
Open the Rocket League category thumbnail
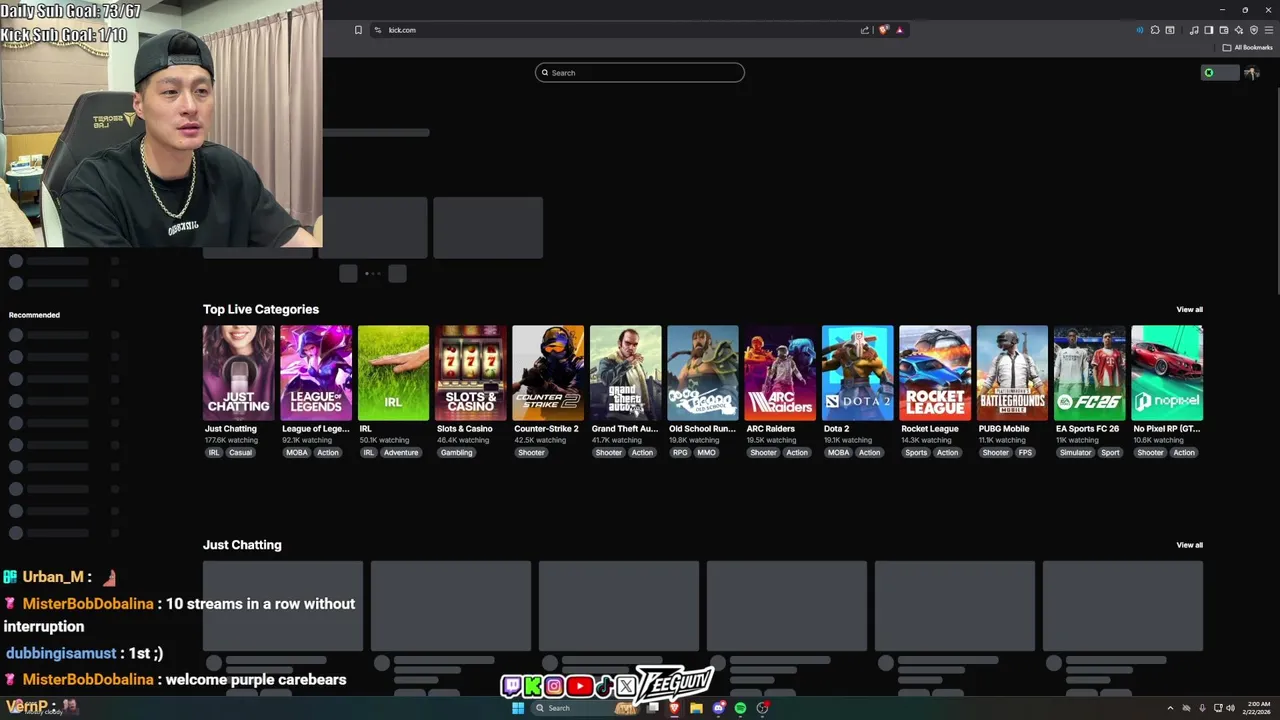[935, 372]
